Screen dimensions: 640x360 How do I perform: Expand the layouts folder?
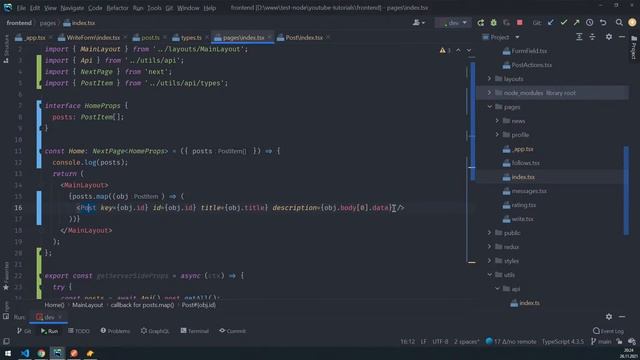pyautogui.click(x=489, y=79)
